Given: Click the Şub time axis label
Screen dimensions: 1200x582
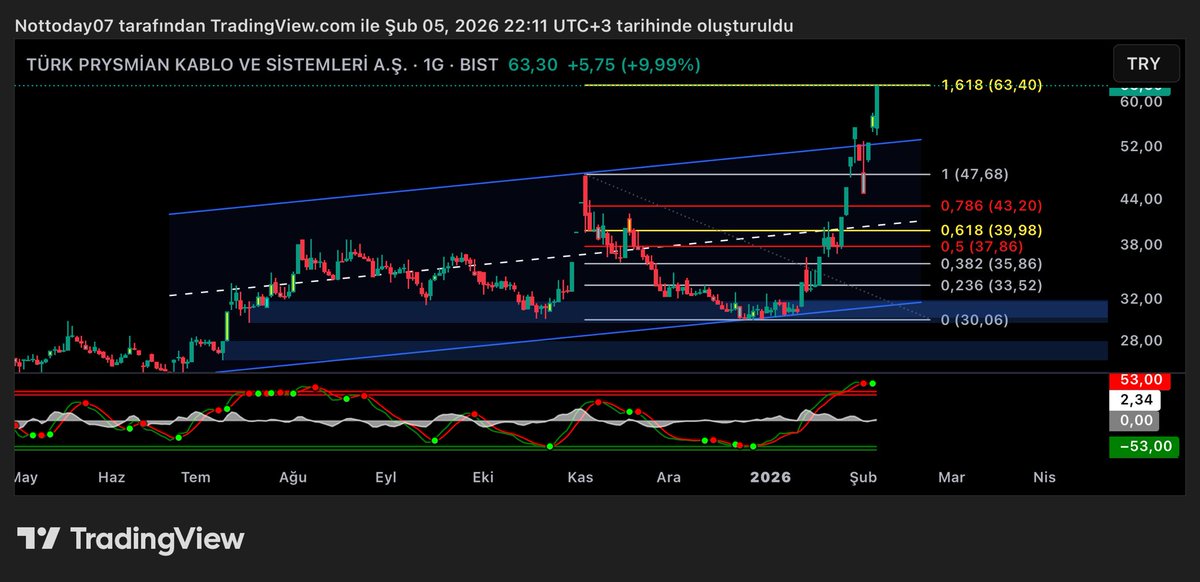Looking at the screenshot, I should click(x=865, y=477).
